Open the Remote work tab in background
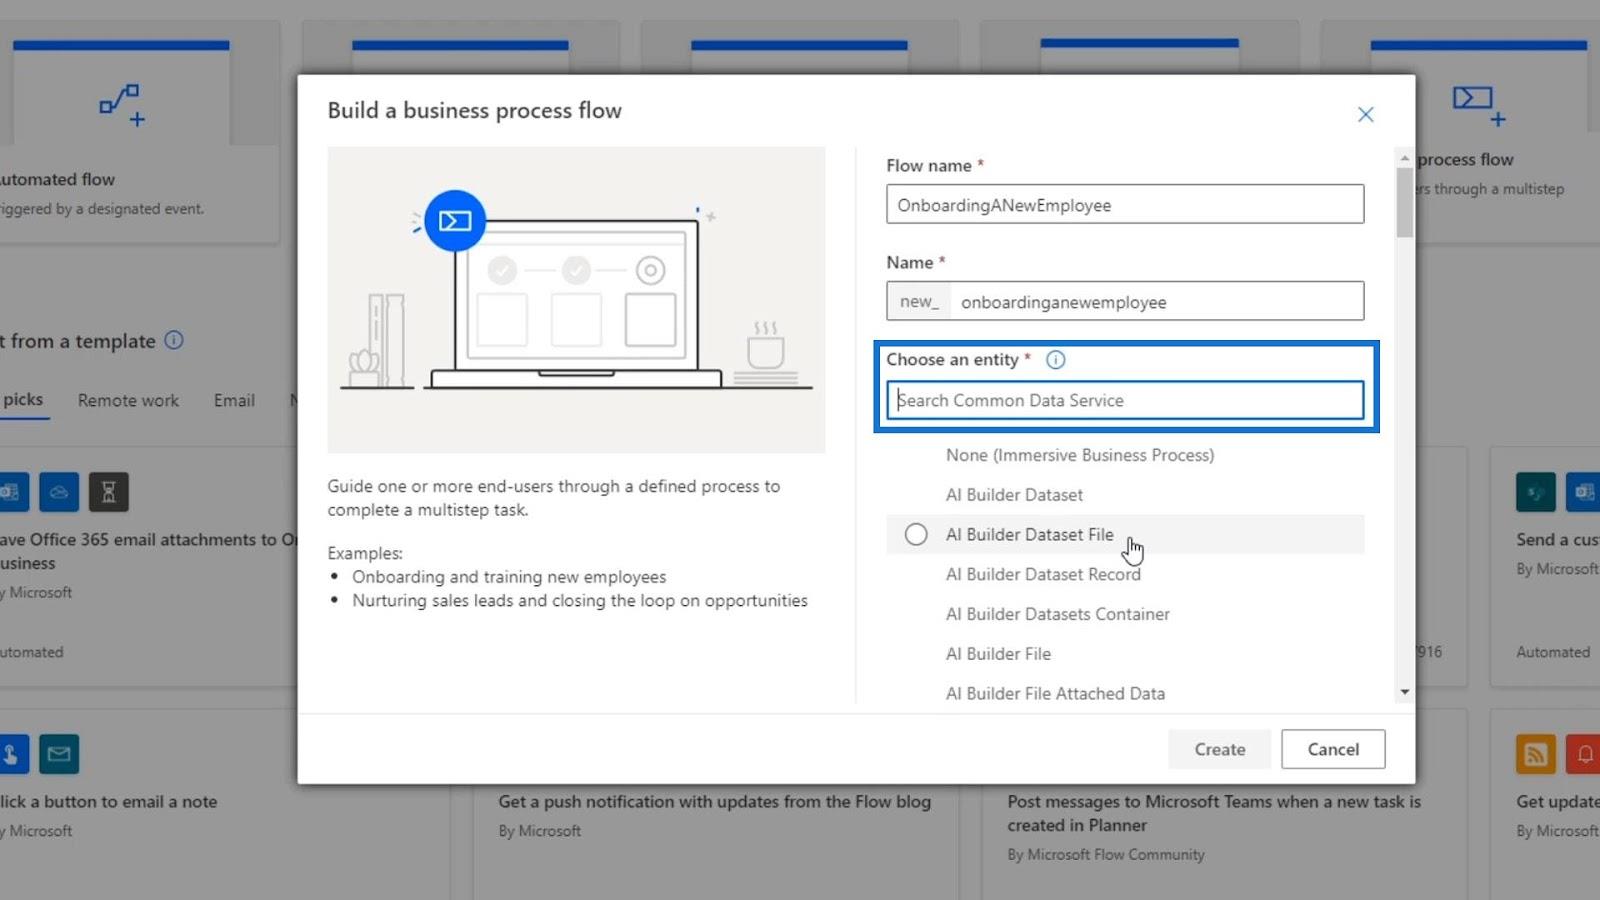Image resolution: width=1600 pixels, height=900 pixels. (128, 400)
